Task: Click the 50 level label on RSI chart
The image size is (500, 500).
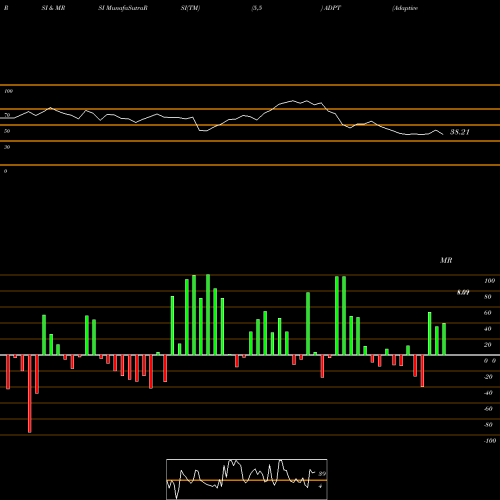Action: click(x=7, y=131)
